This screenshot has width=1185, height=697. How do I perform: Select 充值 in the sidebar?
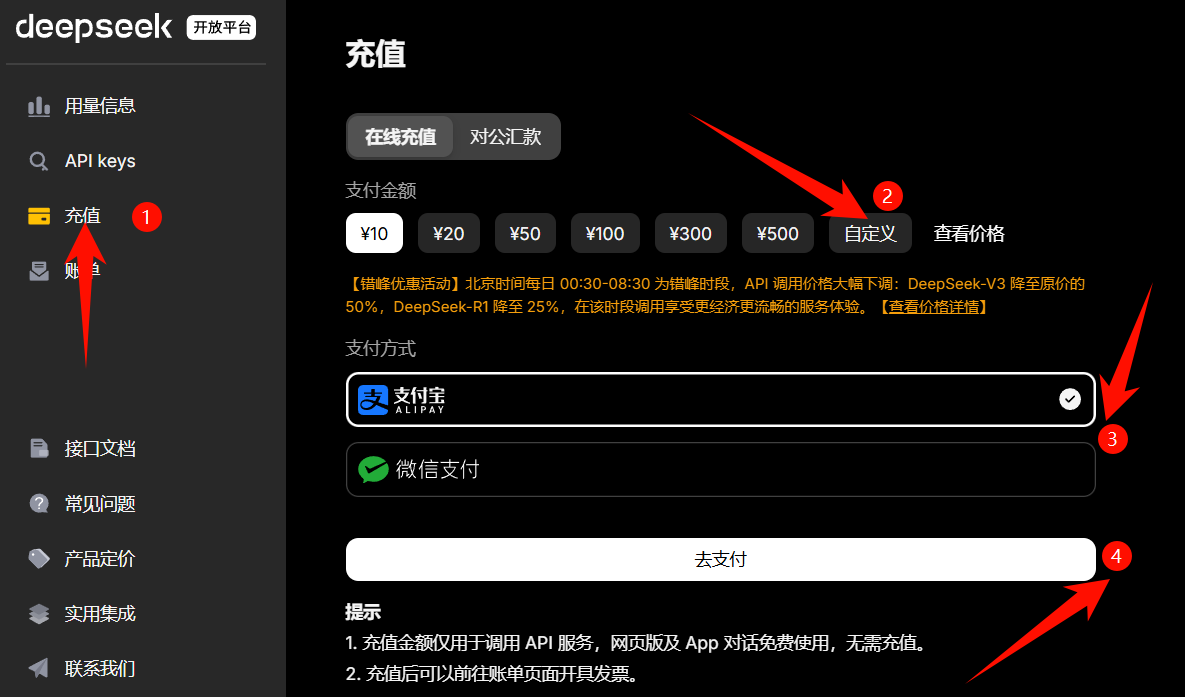(x=82, y=216)
